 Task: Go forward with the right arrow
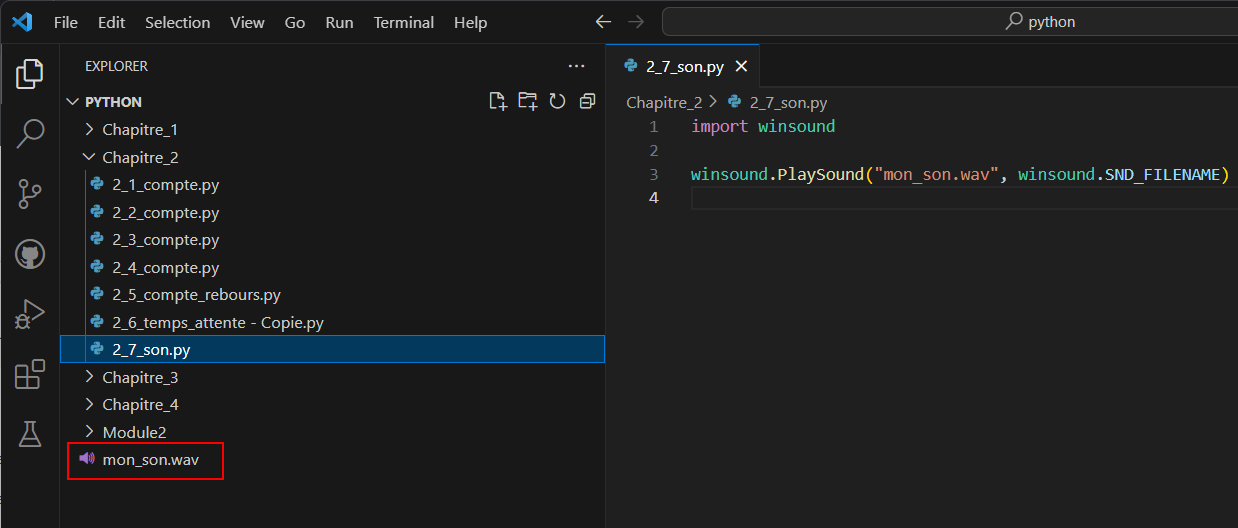click(x=635, y=22)
